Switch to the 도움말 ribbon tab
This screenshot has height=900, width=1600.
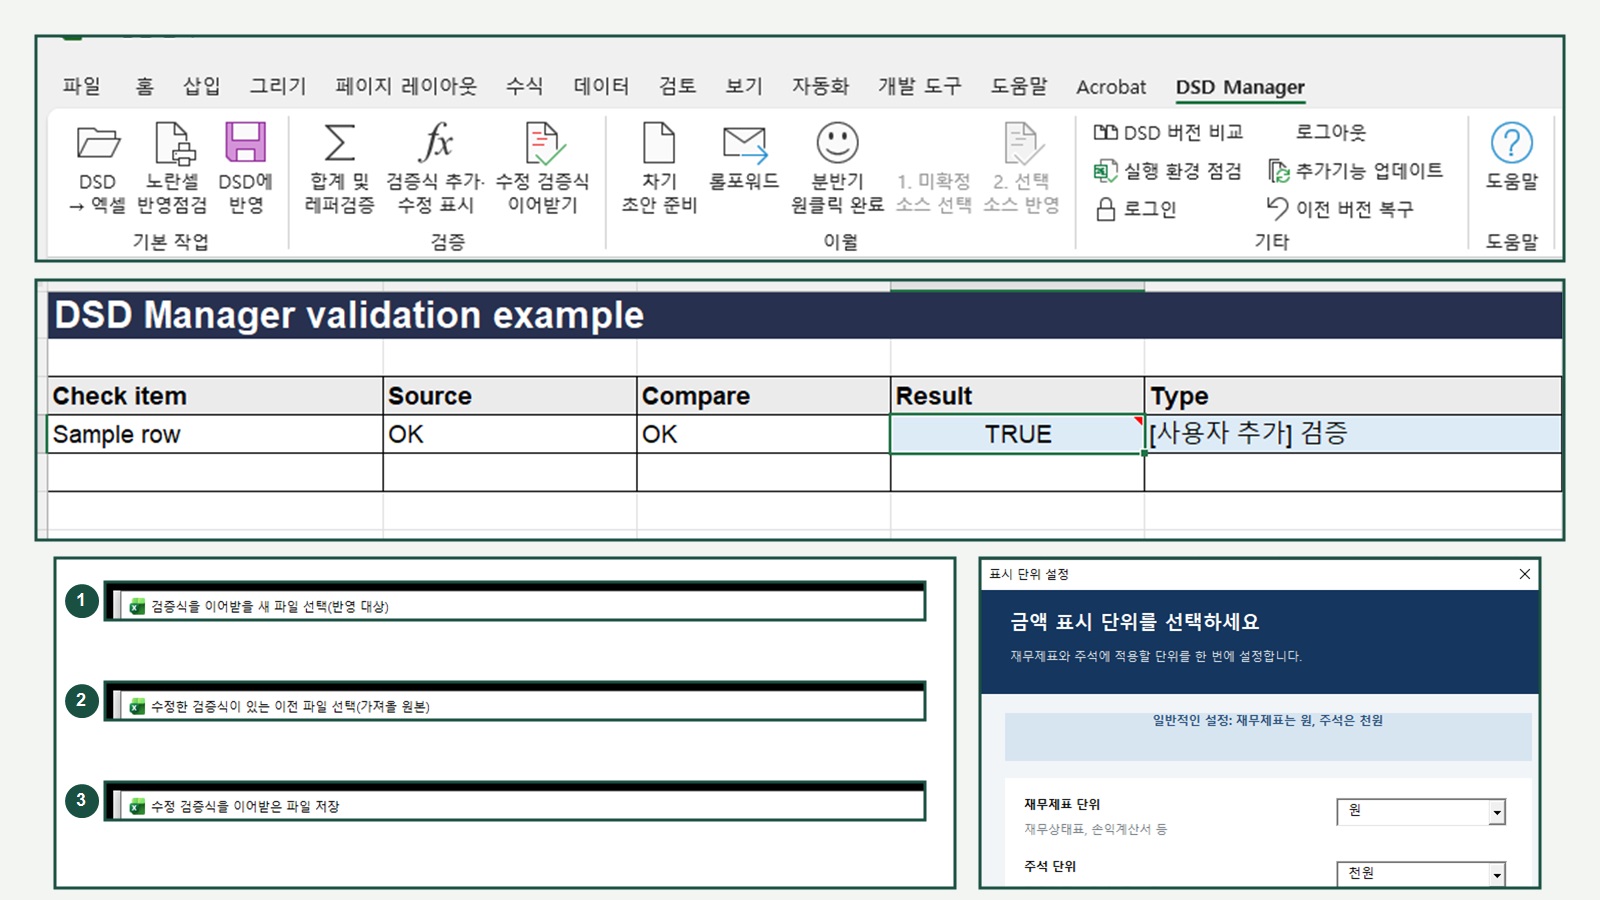[x=1019, y=86]
